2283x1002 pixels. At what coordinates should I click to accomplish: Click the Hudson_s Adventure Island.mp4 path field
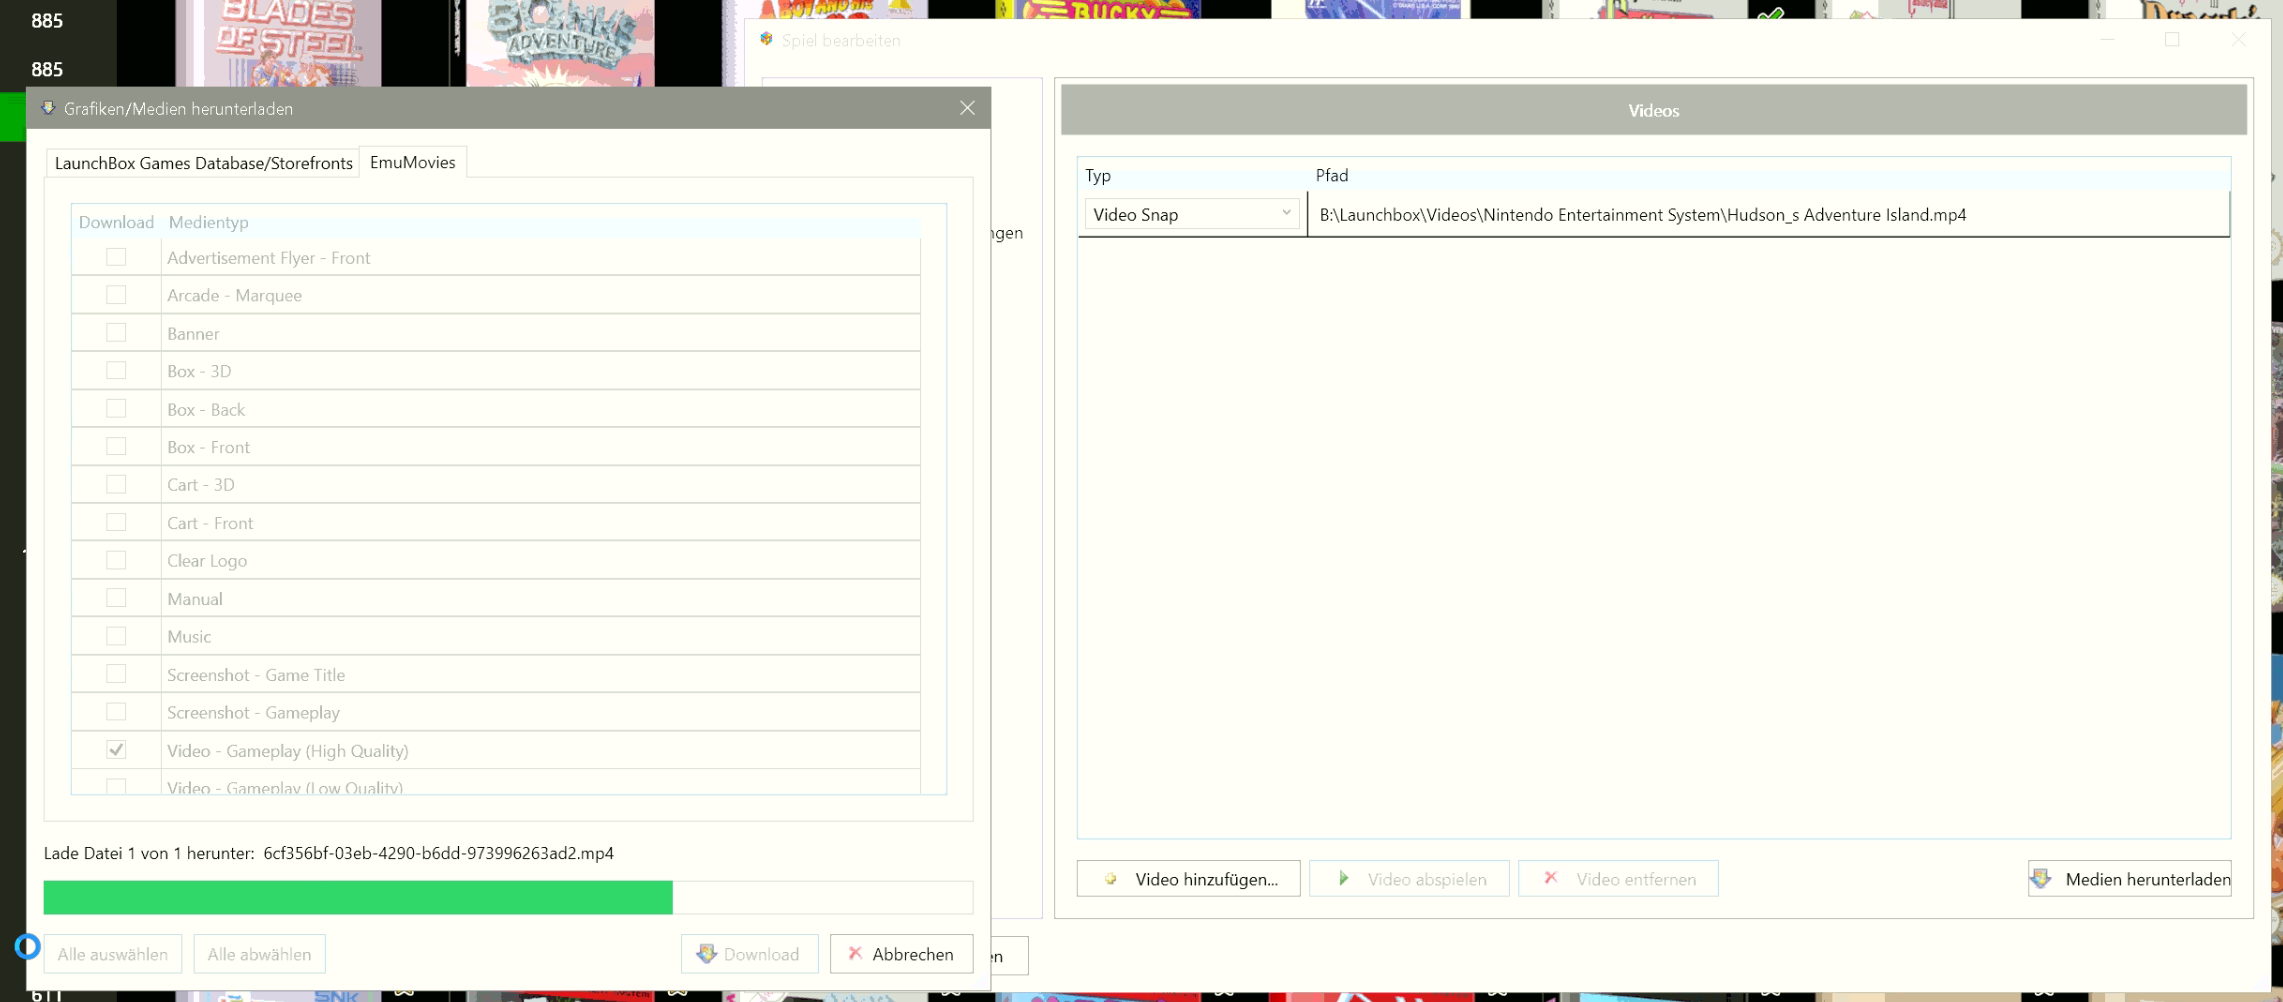tap(1768, 215)
